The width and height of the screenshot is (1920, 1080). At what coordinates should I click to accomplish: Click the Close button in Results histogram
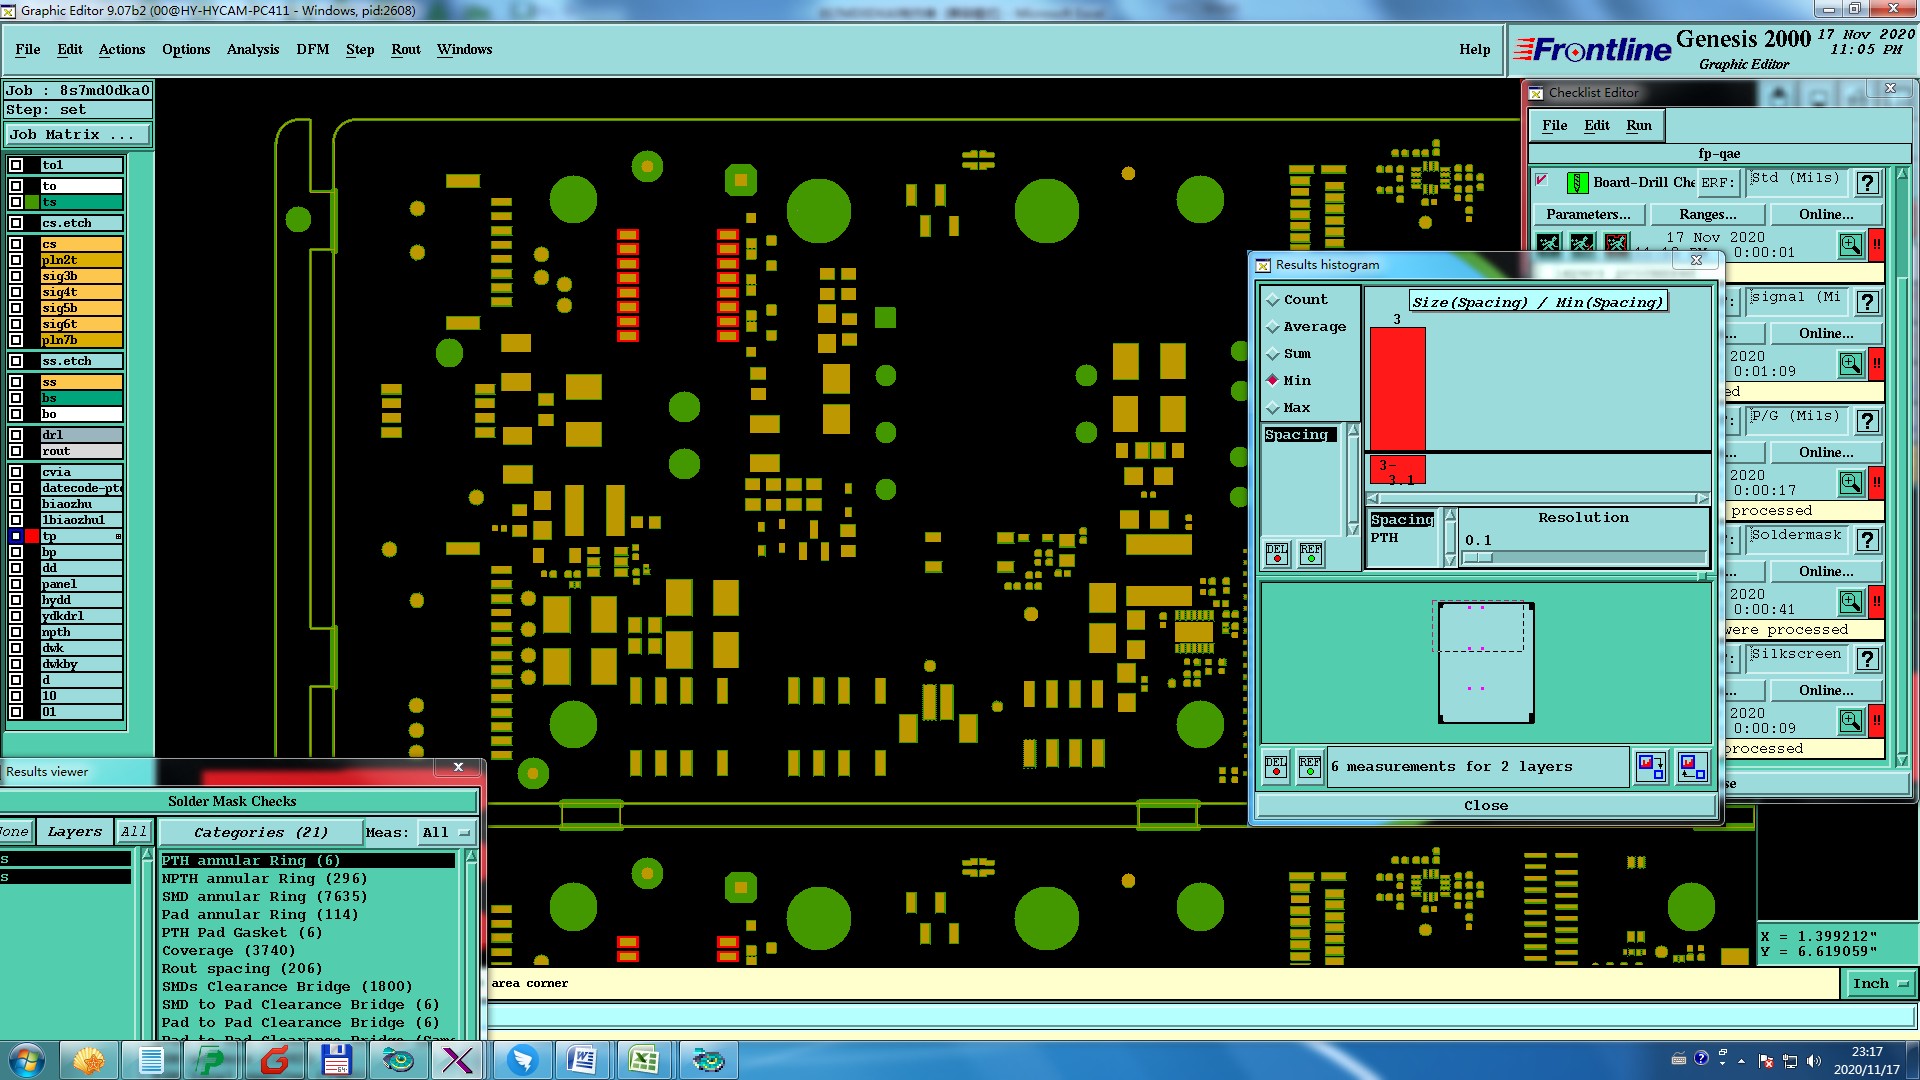(x=1485, y=806)
